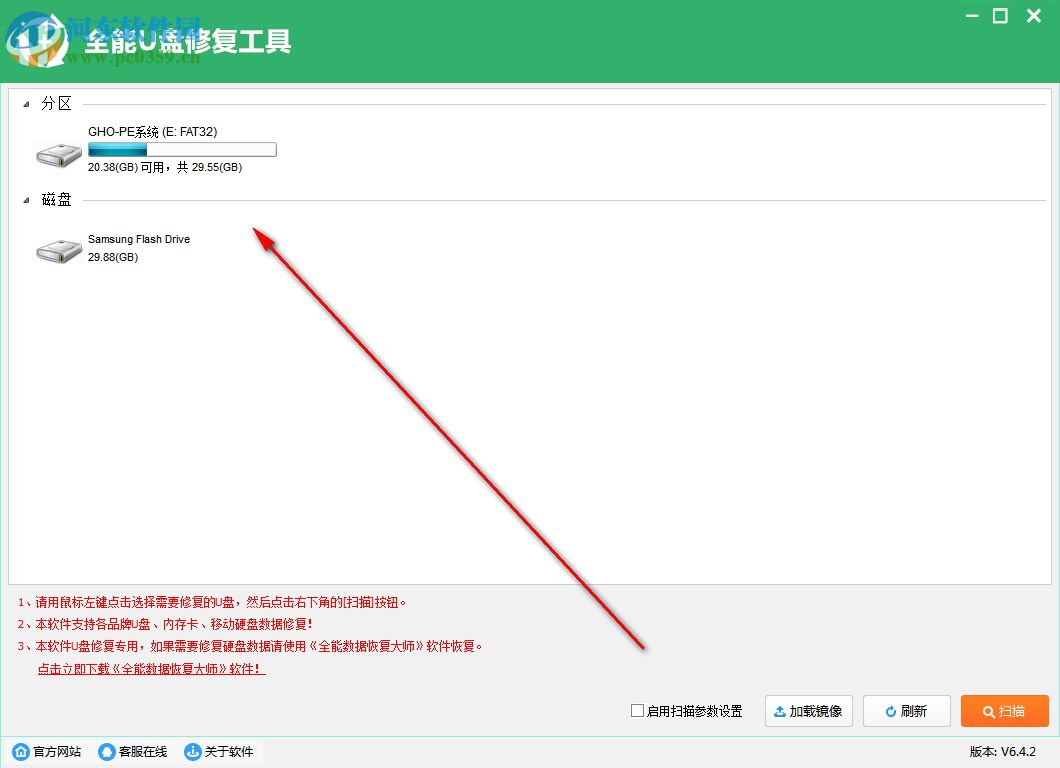Click the circular refresh icon on 刷新
The image size is (1060, 768).
pos(890,711)
